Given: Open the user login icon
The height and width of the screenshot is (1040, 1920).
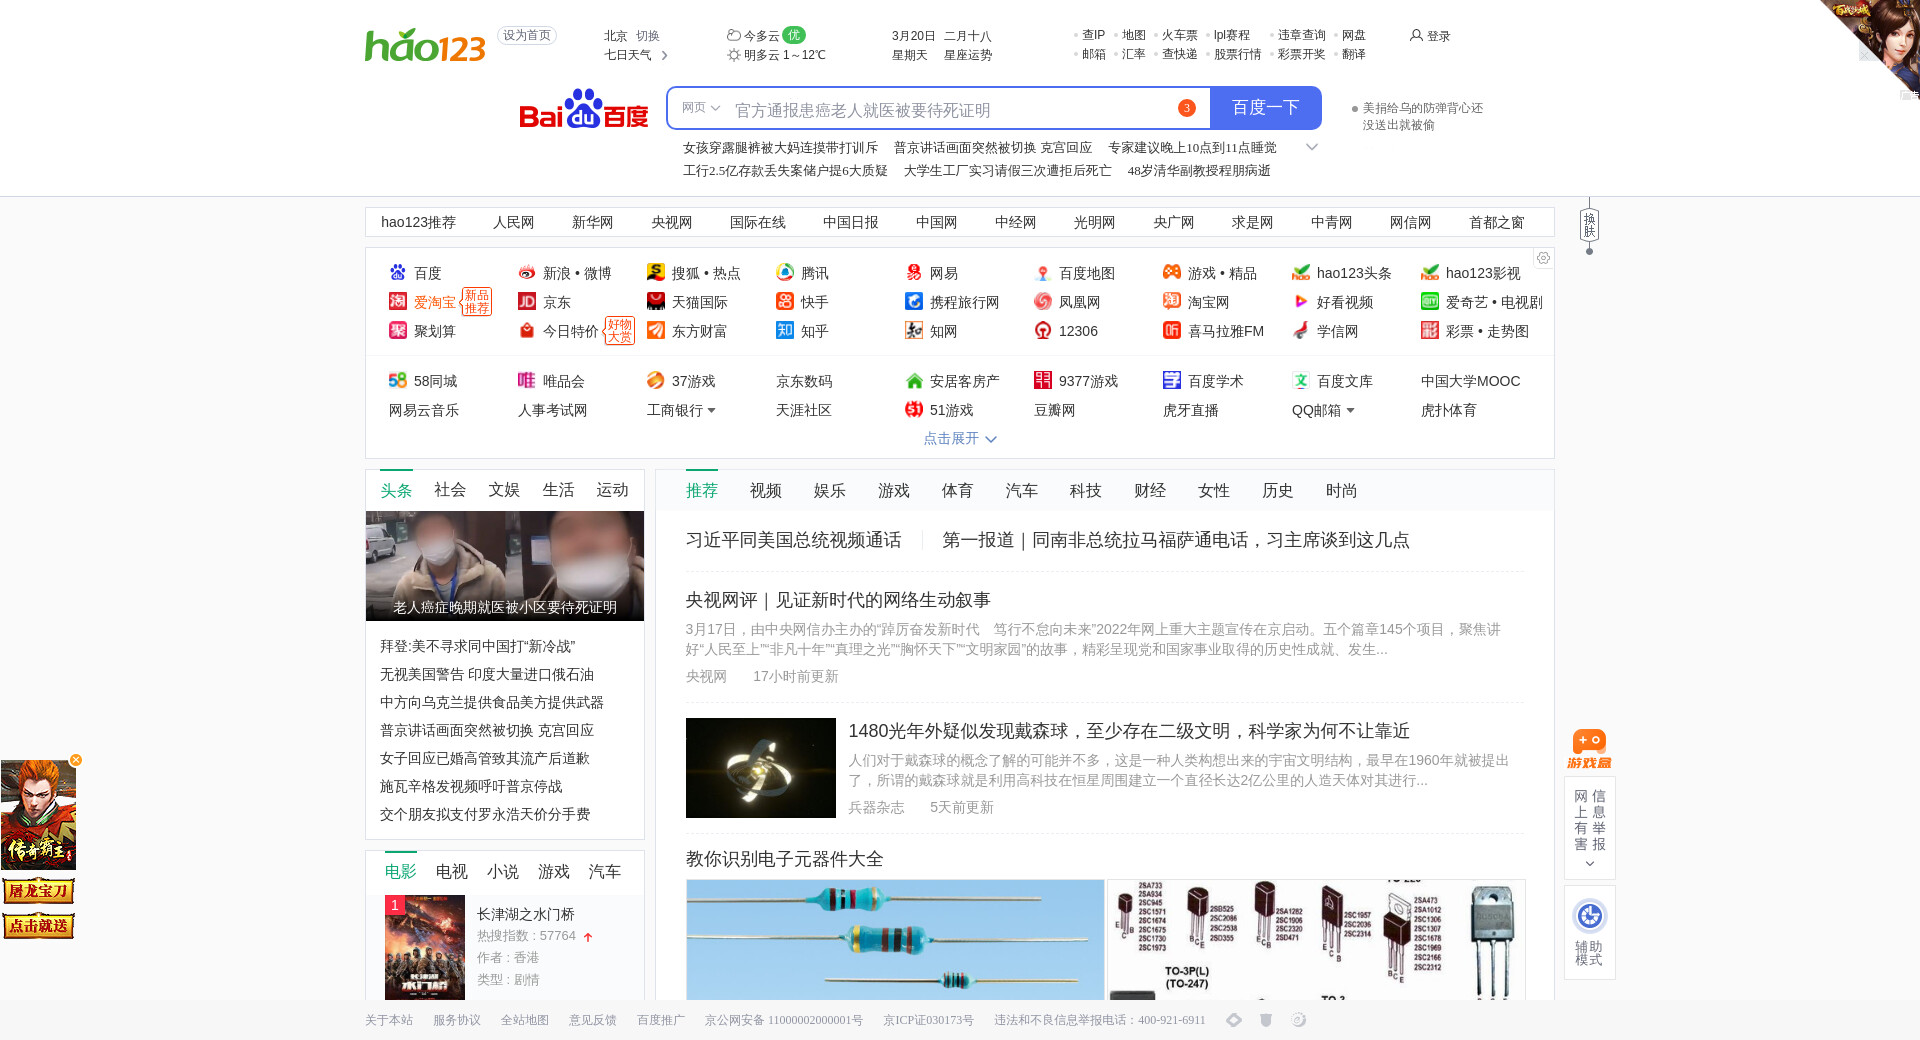Looking at the screenshot, I should 1416,36.
